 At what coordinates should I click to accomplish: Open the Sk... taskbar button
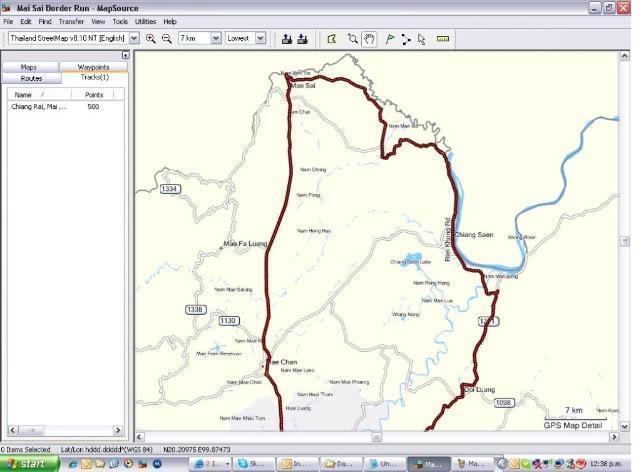[x=252, y=464]
